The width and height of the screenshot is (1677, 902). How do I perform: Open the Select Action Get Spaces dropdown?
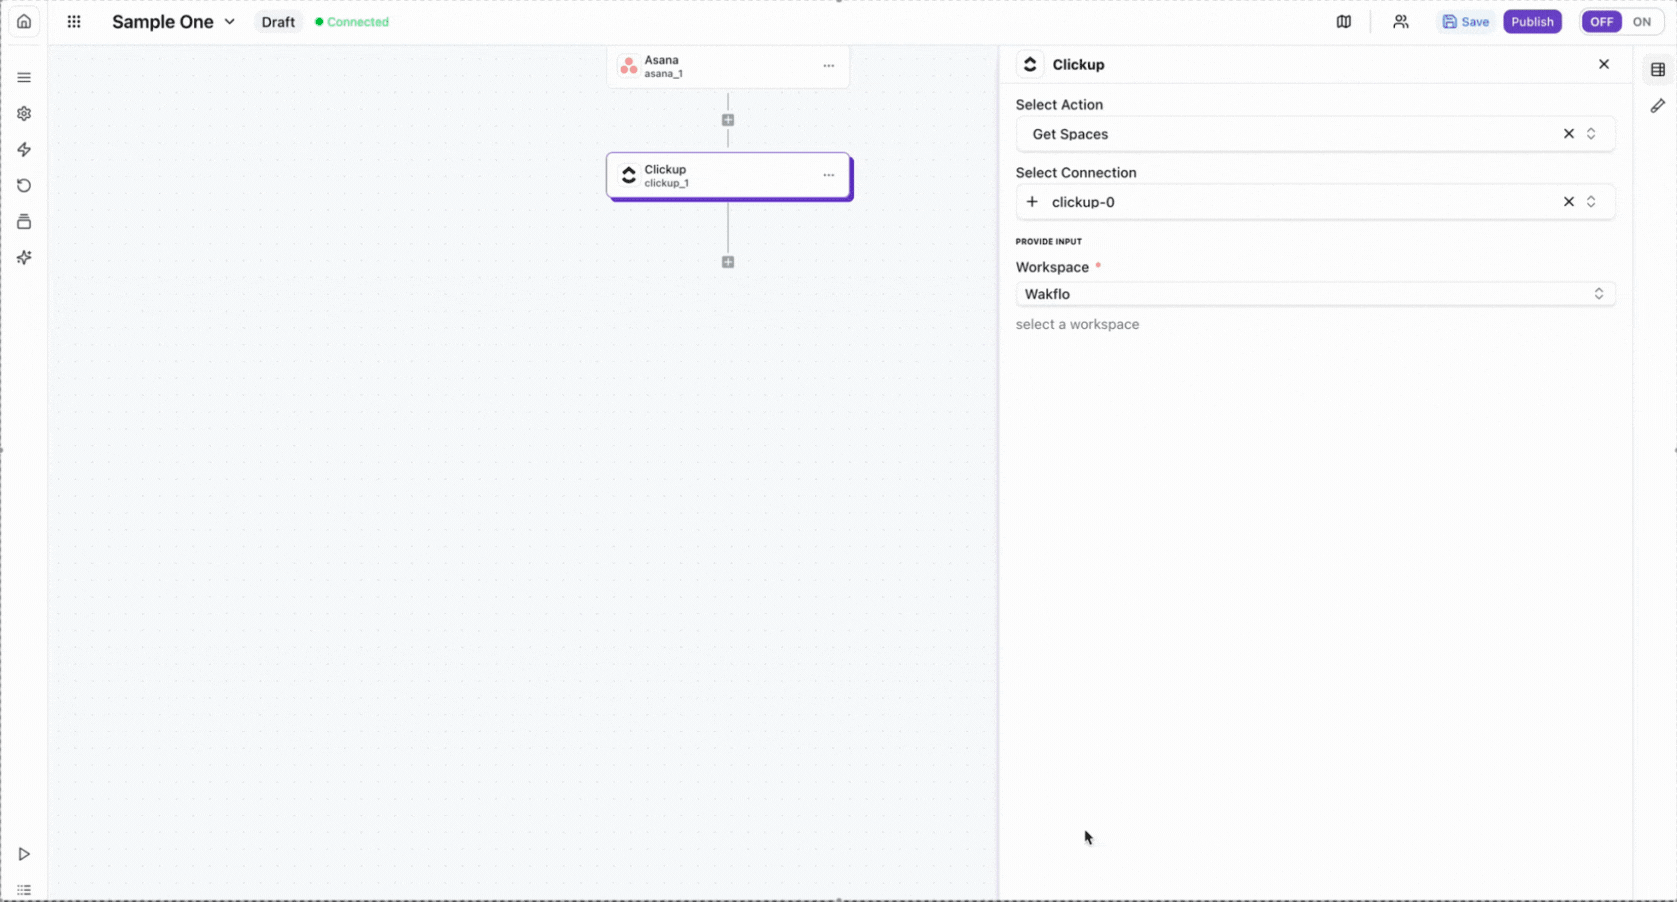coord(1296,134)
